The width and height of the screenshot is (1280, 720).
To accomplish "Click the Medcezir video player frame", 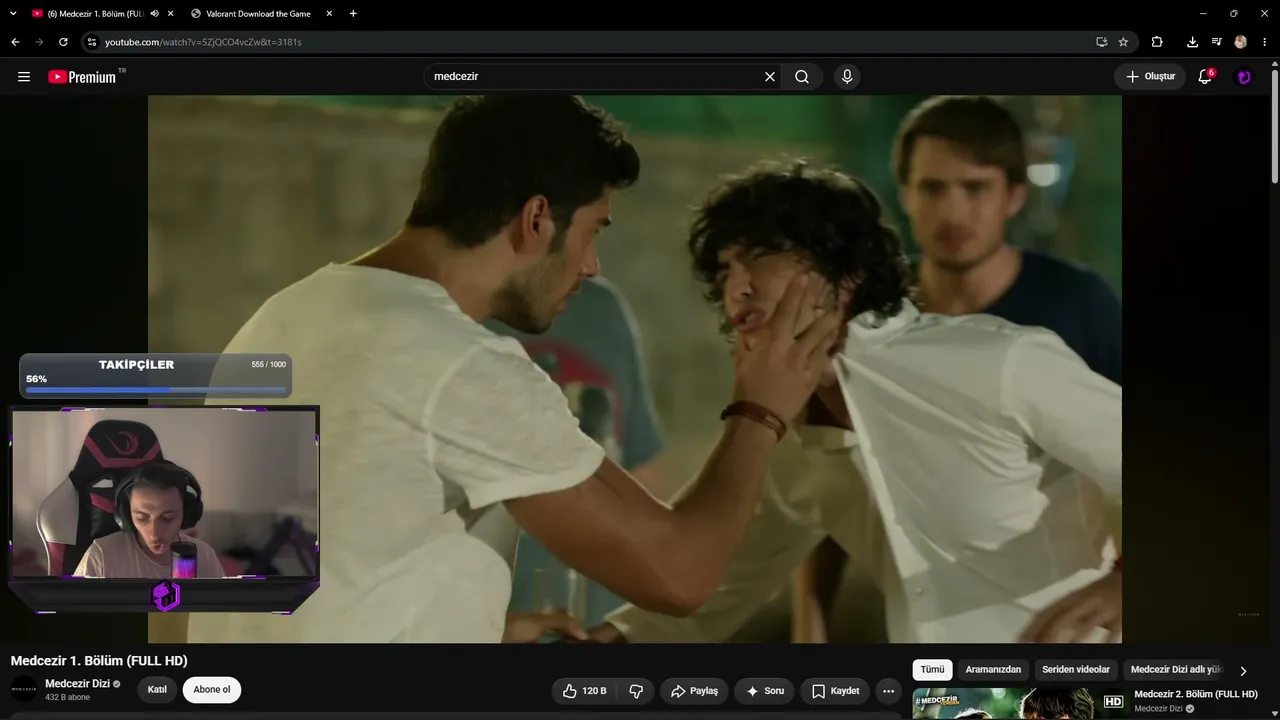I will click(x=635, y=369).
